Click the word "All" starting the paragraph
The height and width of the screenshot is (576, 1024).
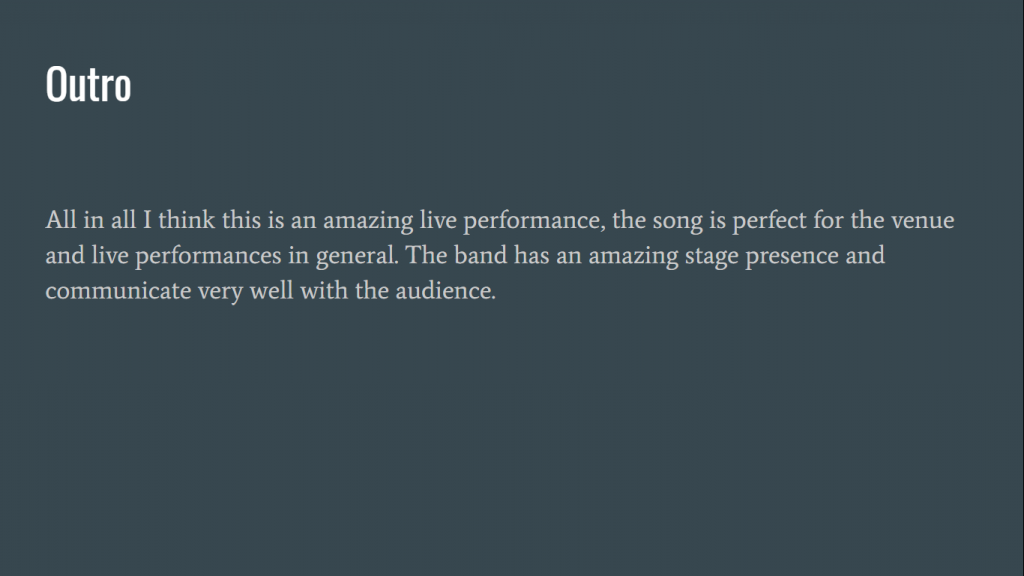pyautogui.click(x=60, y=220)
